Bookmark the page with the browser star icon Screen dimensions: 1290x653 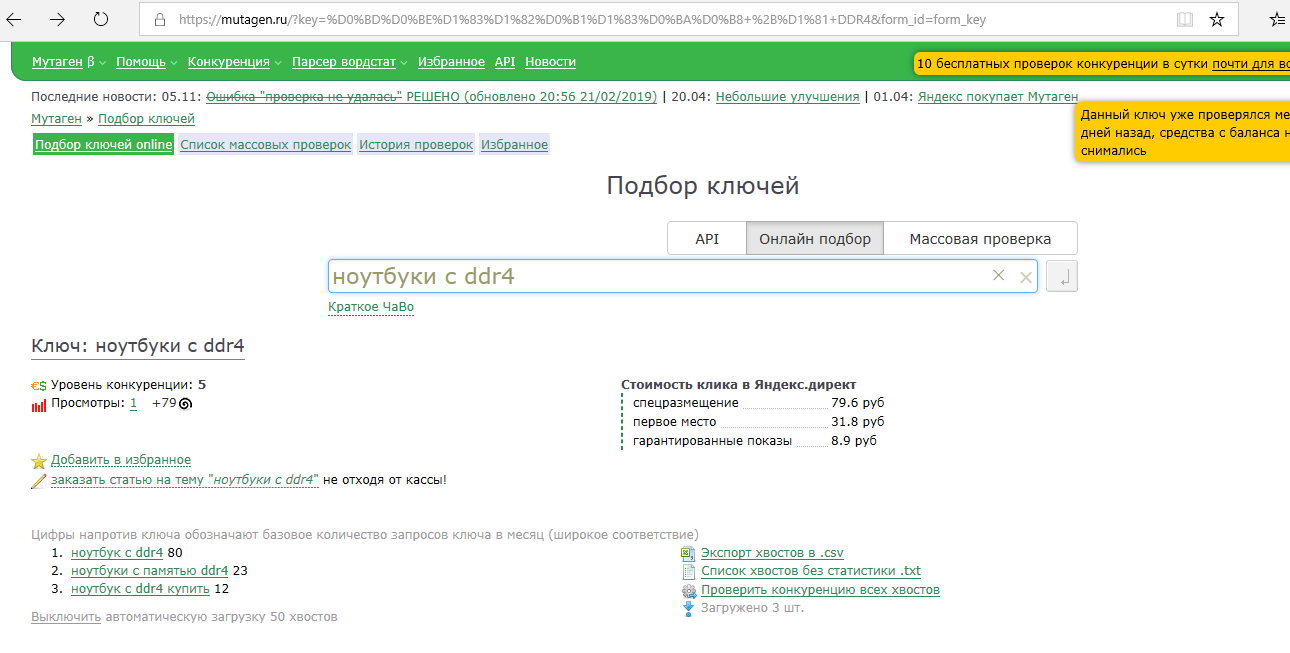click(x=1217, y=19)
